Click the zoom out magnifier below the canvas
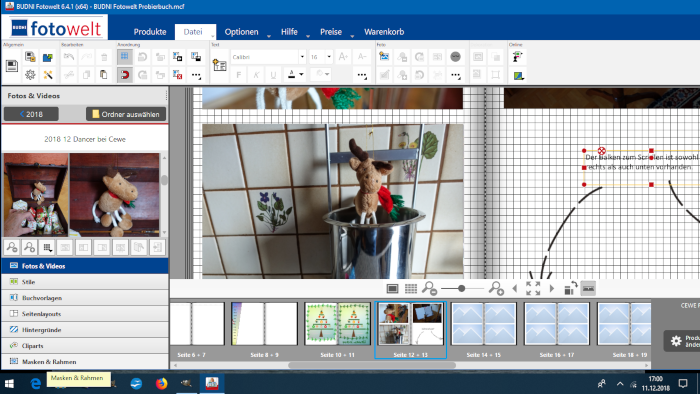The height and width of the screenshot is (394, 700). pyautogui.click(x=429, y=288)
